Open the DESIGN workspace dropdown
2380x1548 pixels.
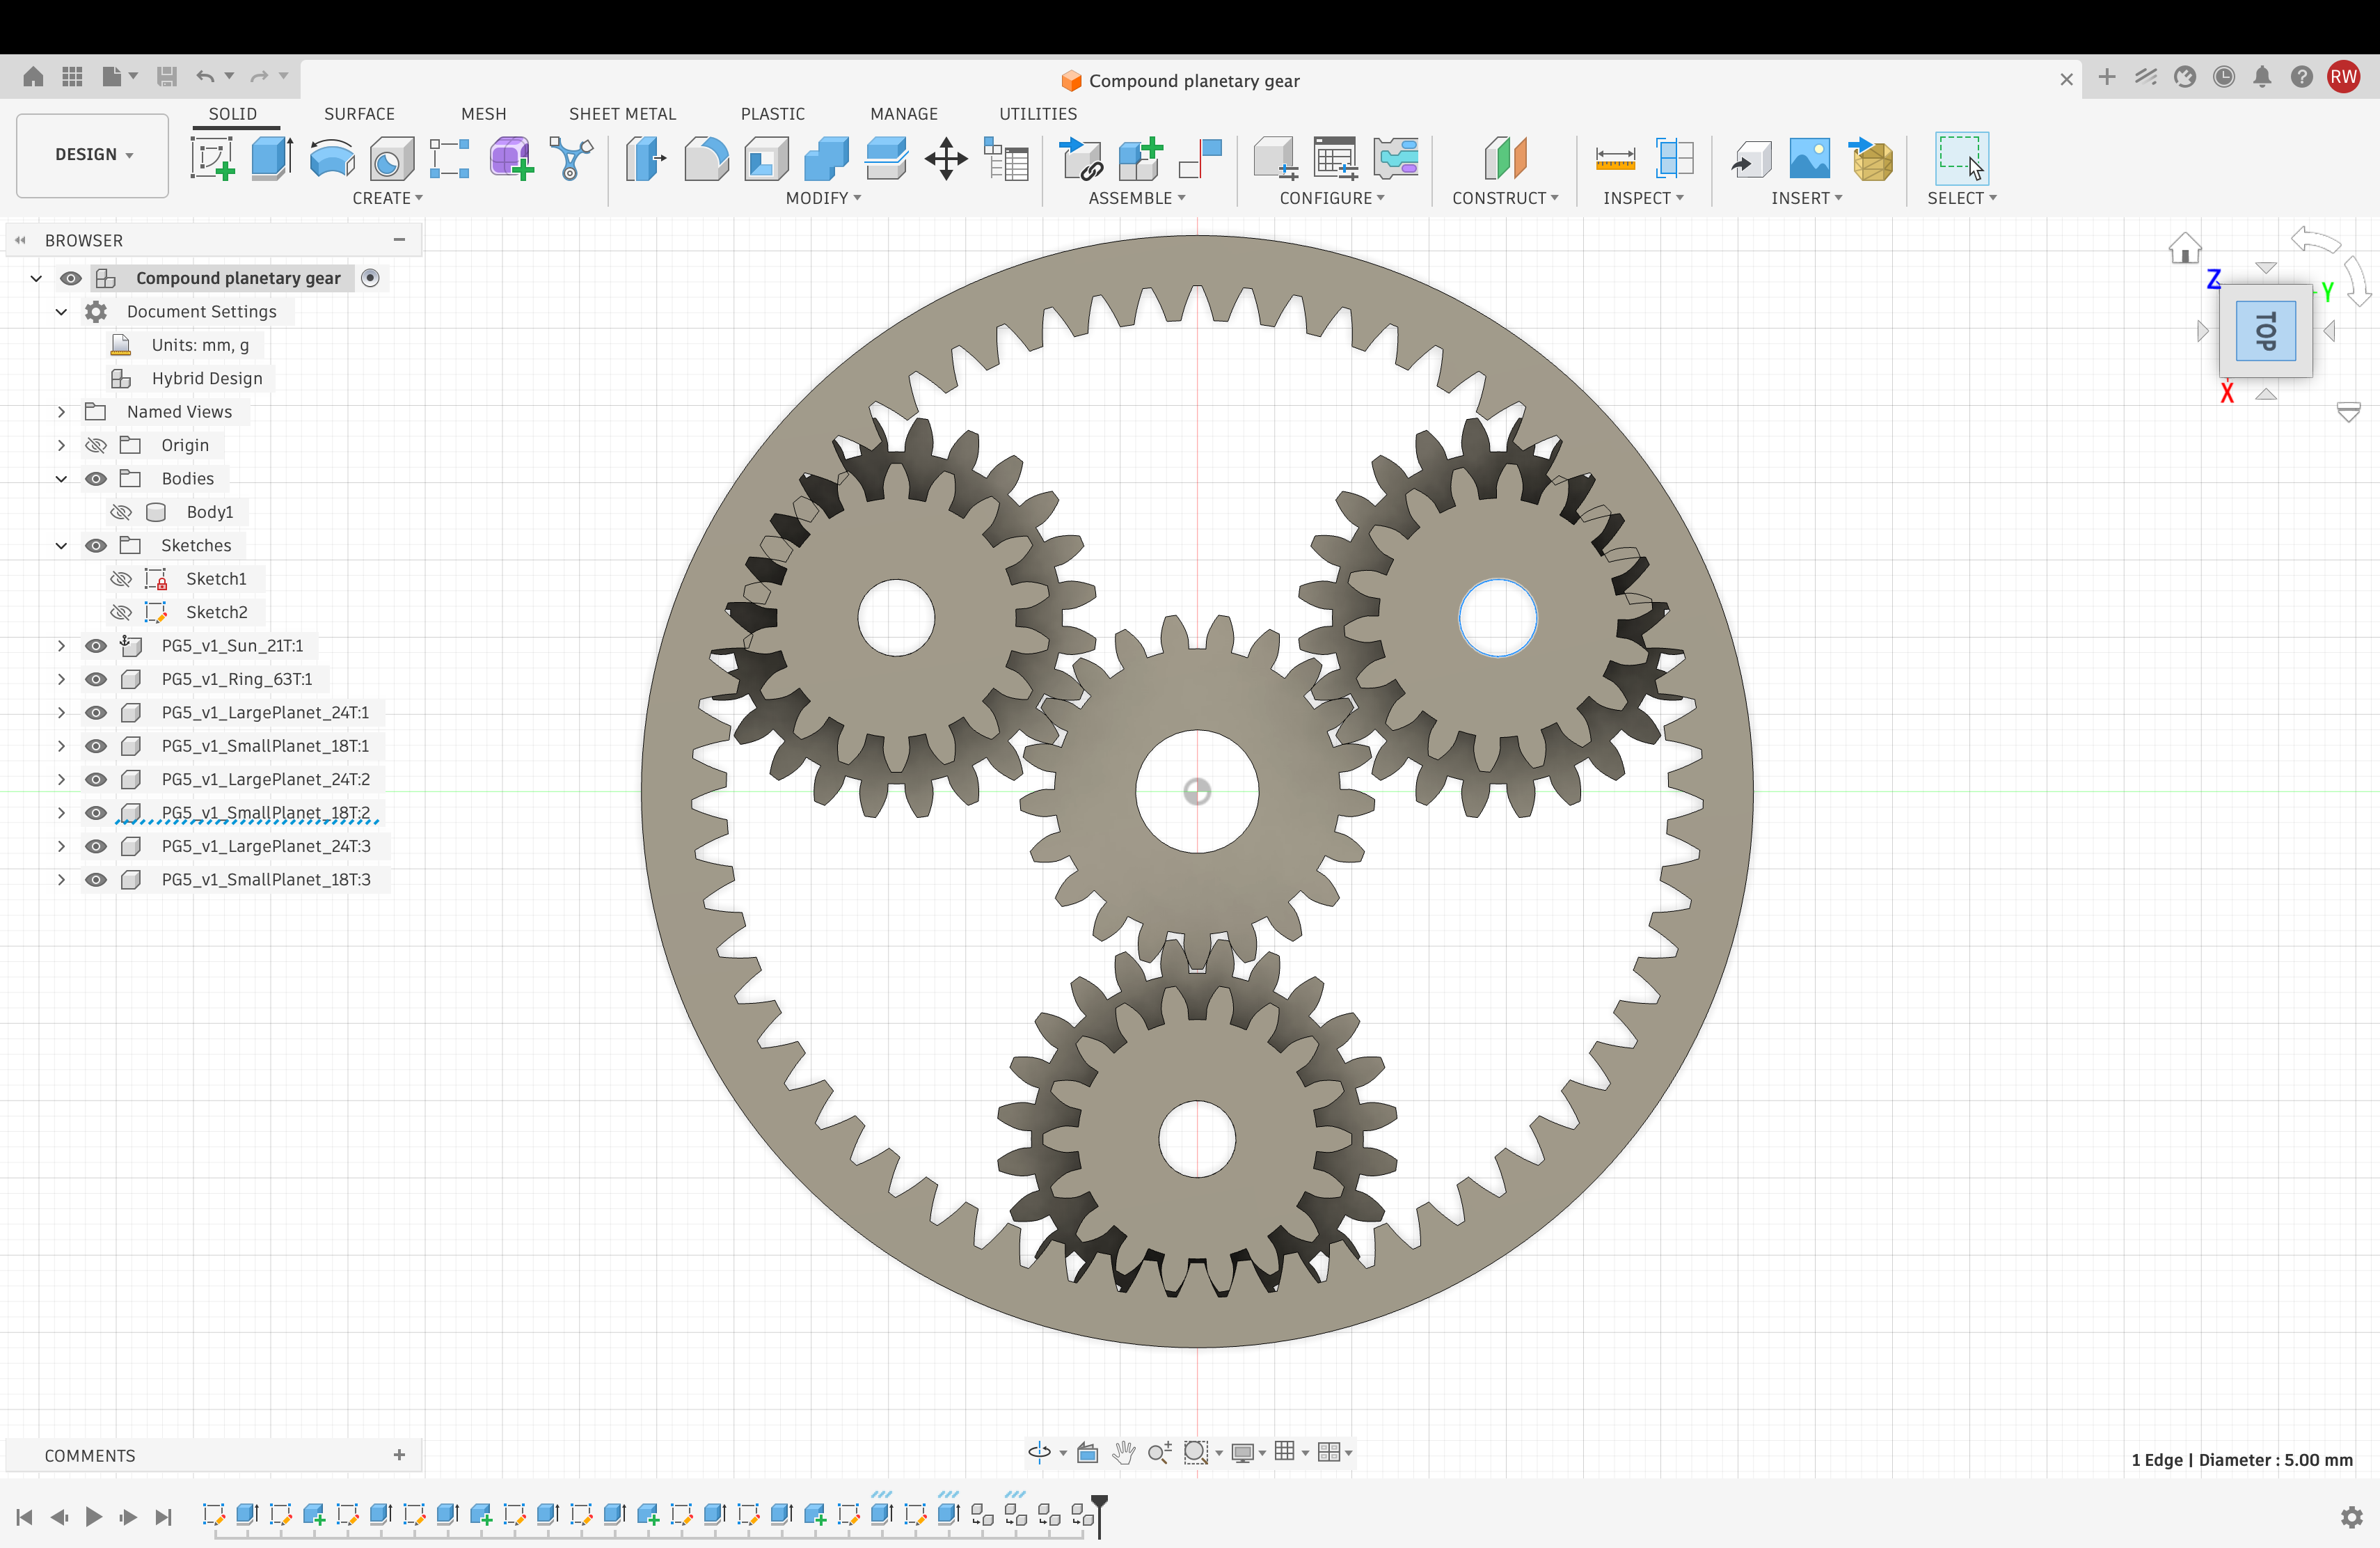pos(93,155)
